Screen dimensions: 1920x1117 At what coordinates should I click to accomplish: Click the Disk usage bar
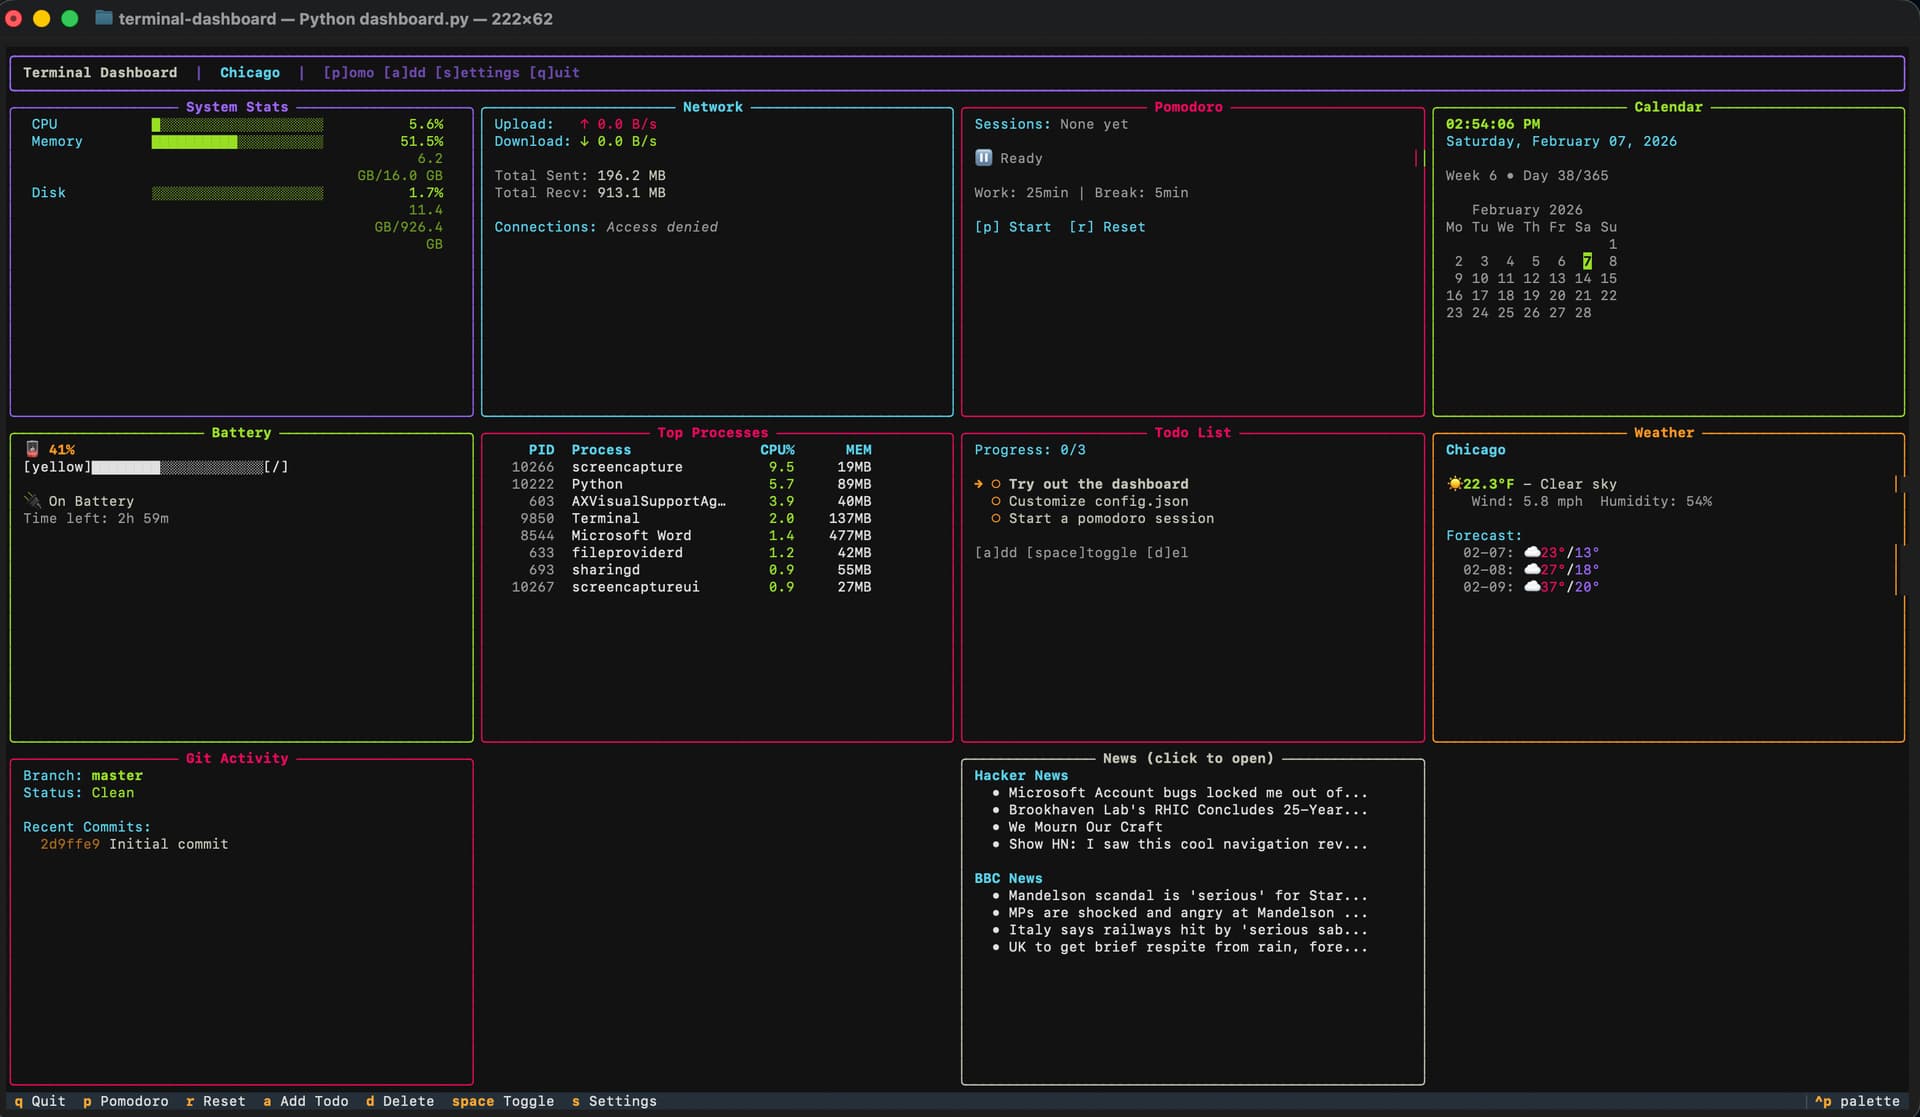coord(237,192)
